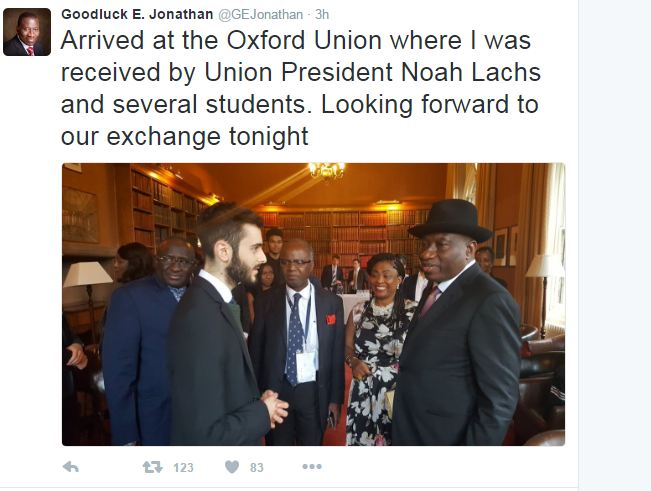This screenshot has width=651, height=491.
Task: Click the man in the black hat in the photo
Action: (455, 330)
